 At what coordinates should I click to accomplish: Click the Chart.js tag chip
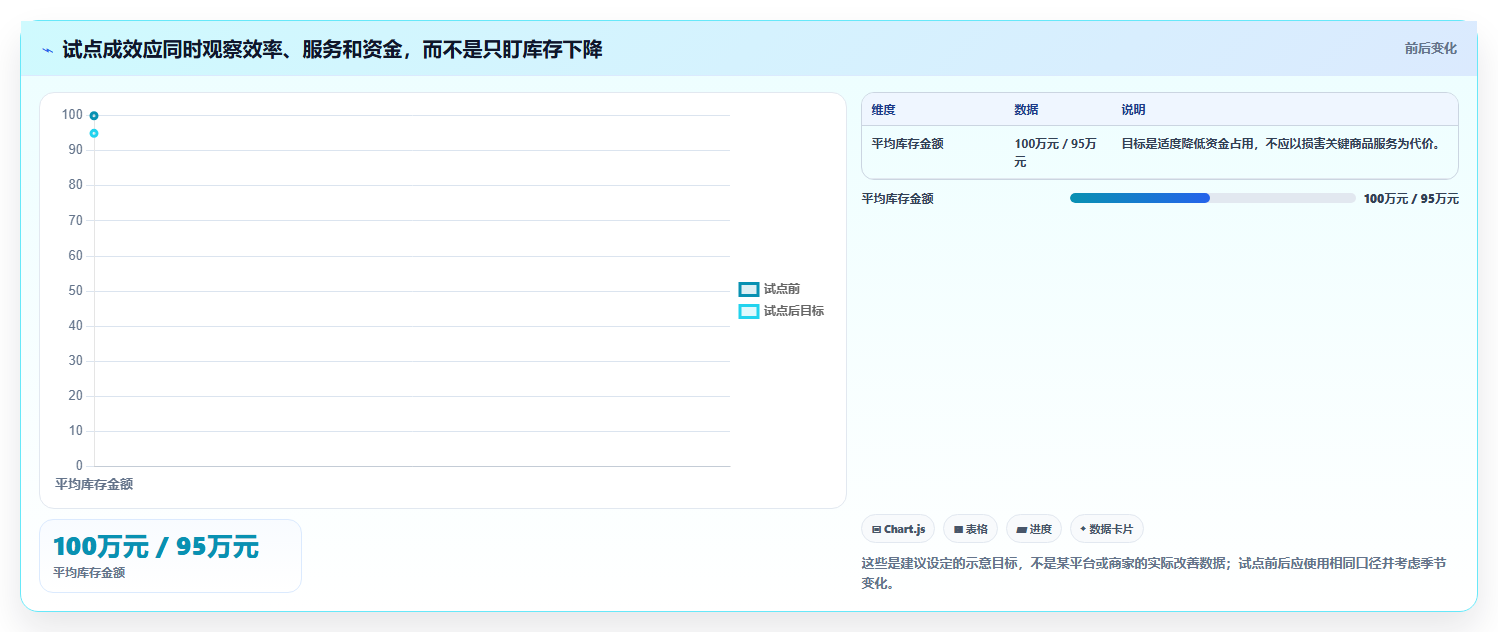(x=898, y=529)
